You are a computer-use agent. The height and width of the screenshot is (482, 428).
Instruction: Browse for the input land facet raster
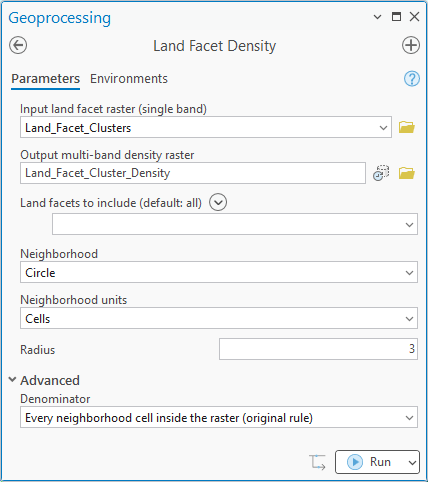click(407, 127)
